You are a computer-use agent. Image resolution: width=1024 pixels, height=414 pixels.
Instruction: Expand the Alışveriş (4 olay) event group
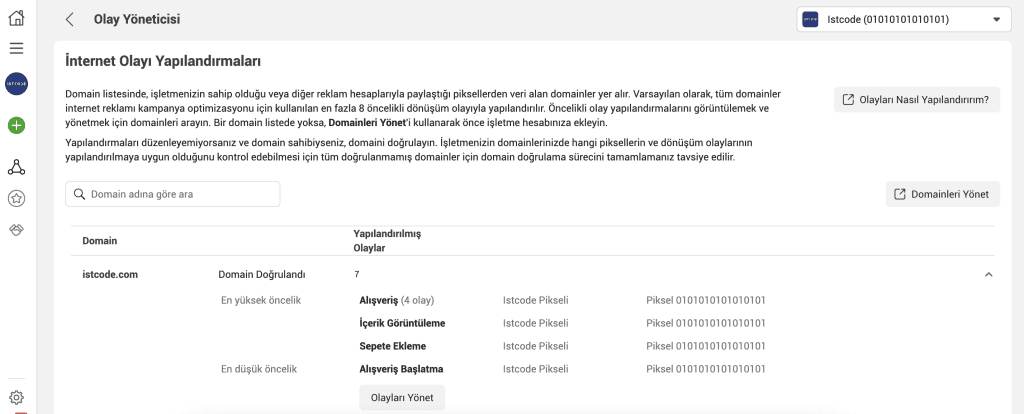click(396, 300)
